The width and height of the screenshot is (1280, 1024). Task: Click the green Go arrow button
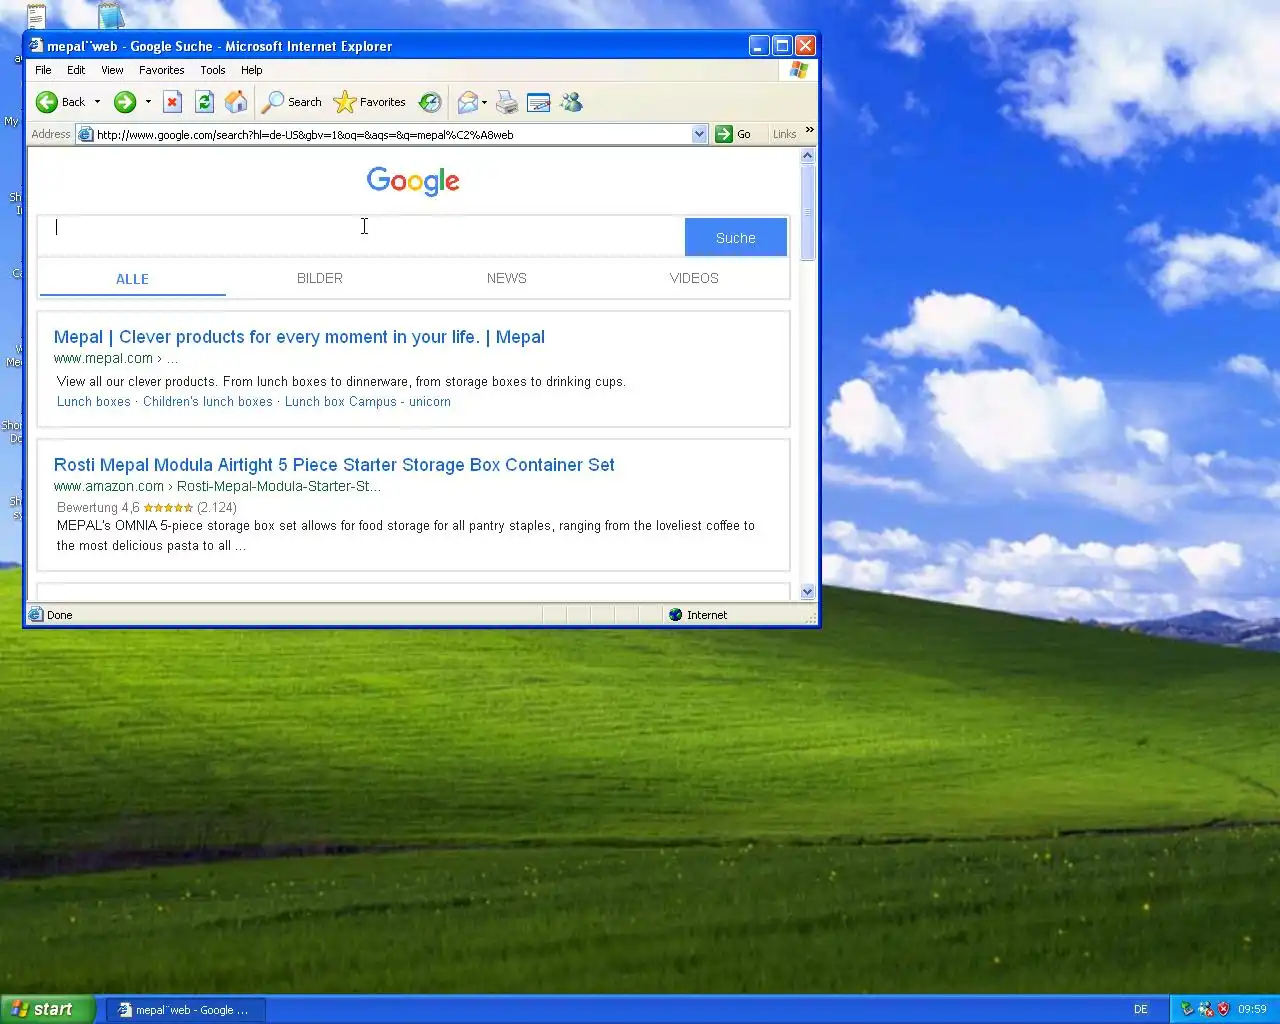pos(724,134)
